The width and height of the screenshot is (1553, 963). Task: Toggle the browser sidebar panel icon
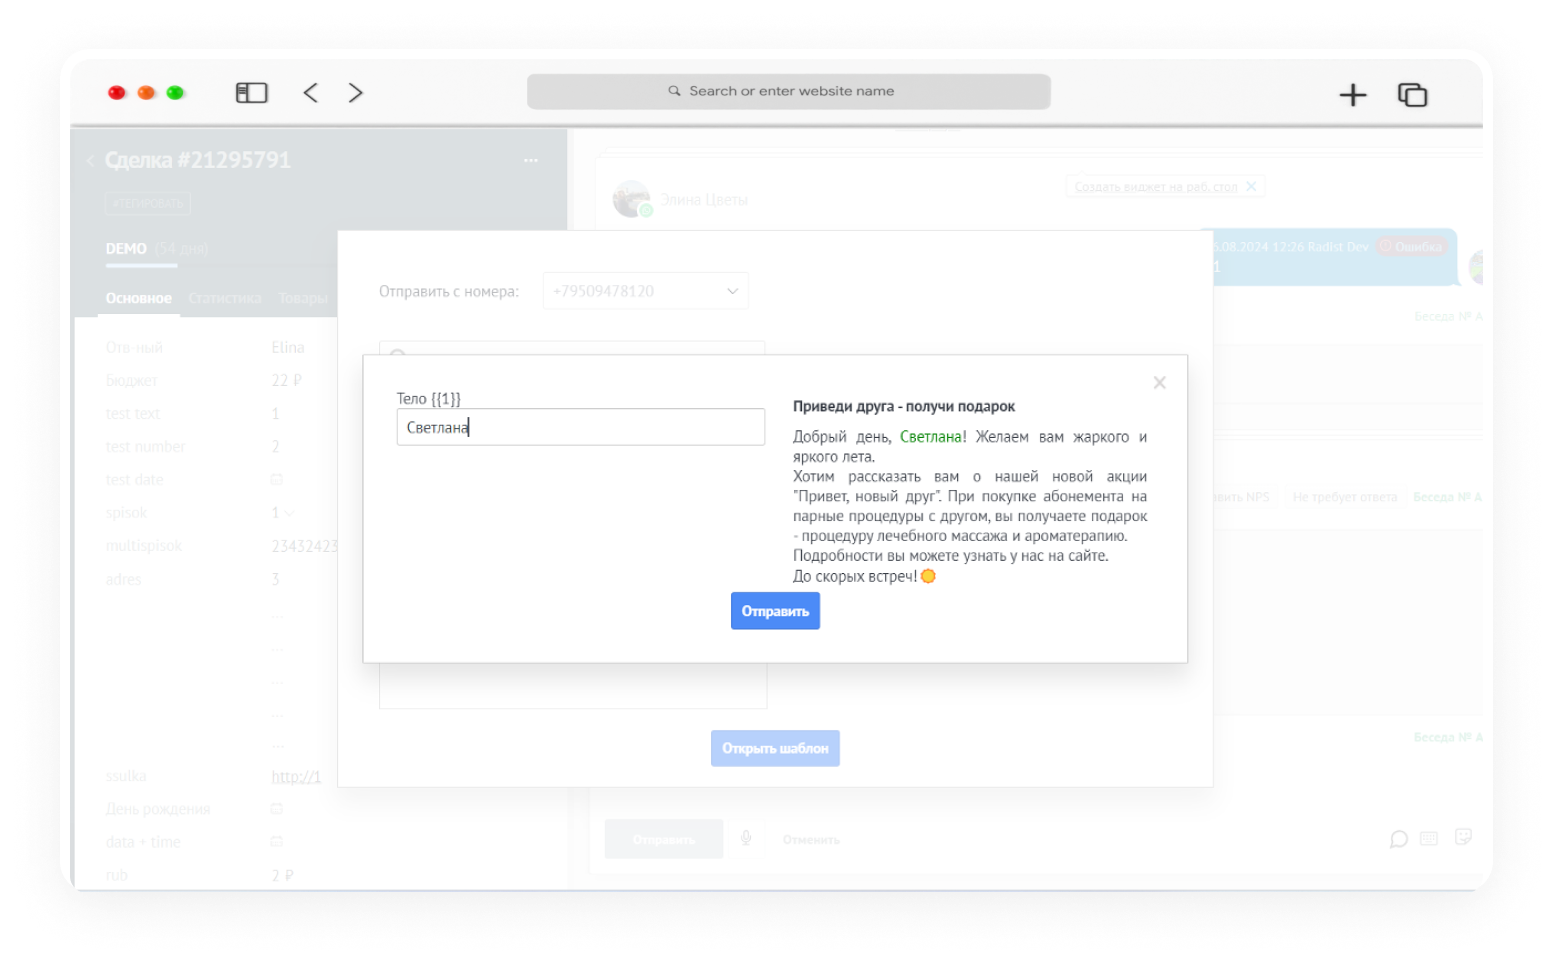[251, 93]
